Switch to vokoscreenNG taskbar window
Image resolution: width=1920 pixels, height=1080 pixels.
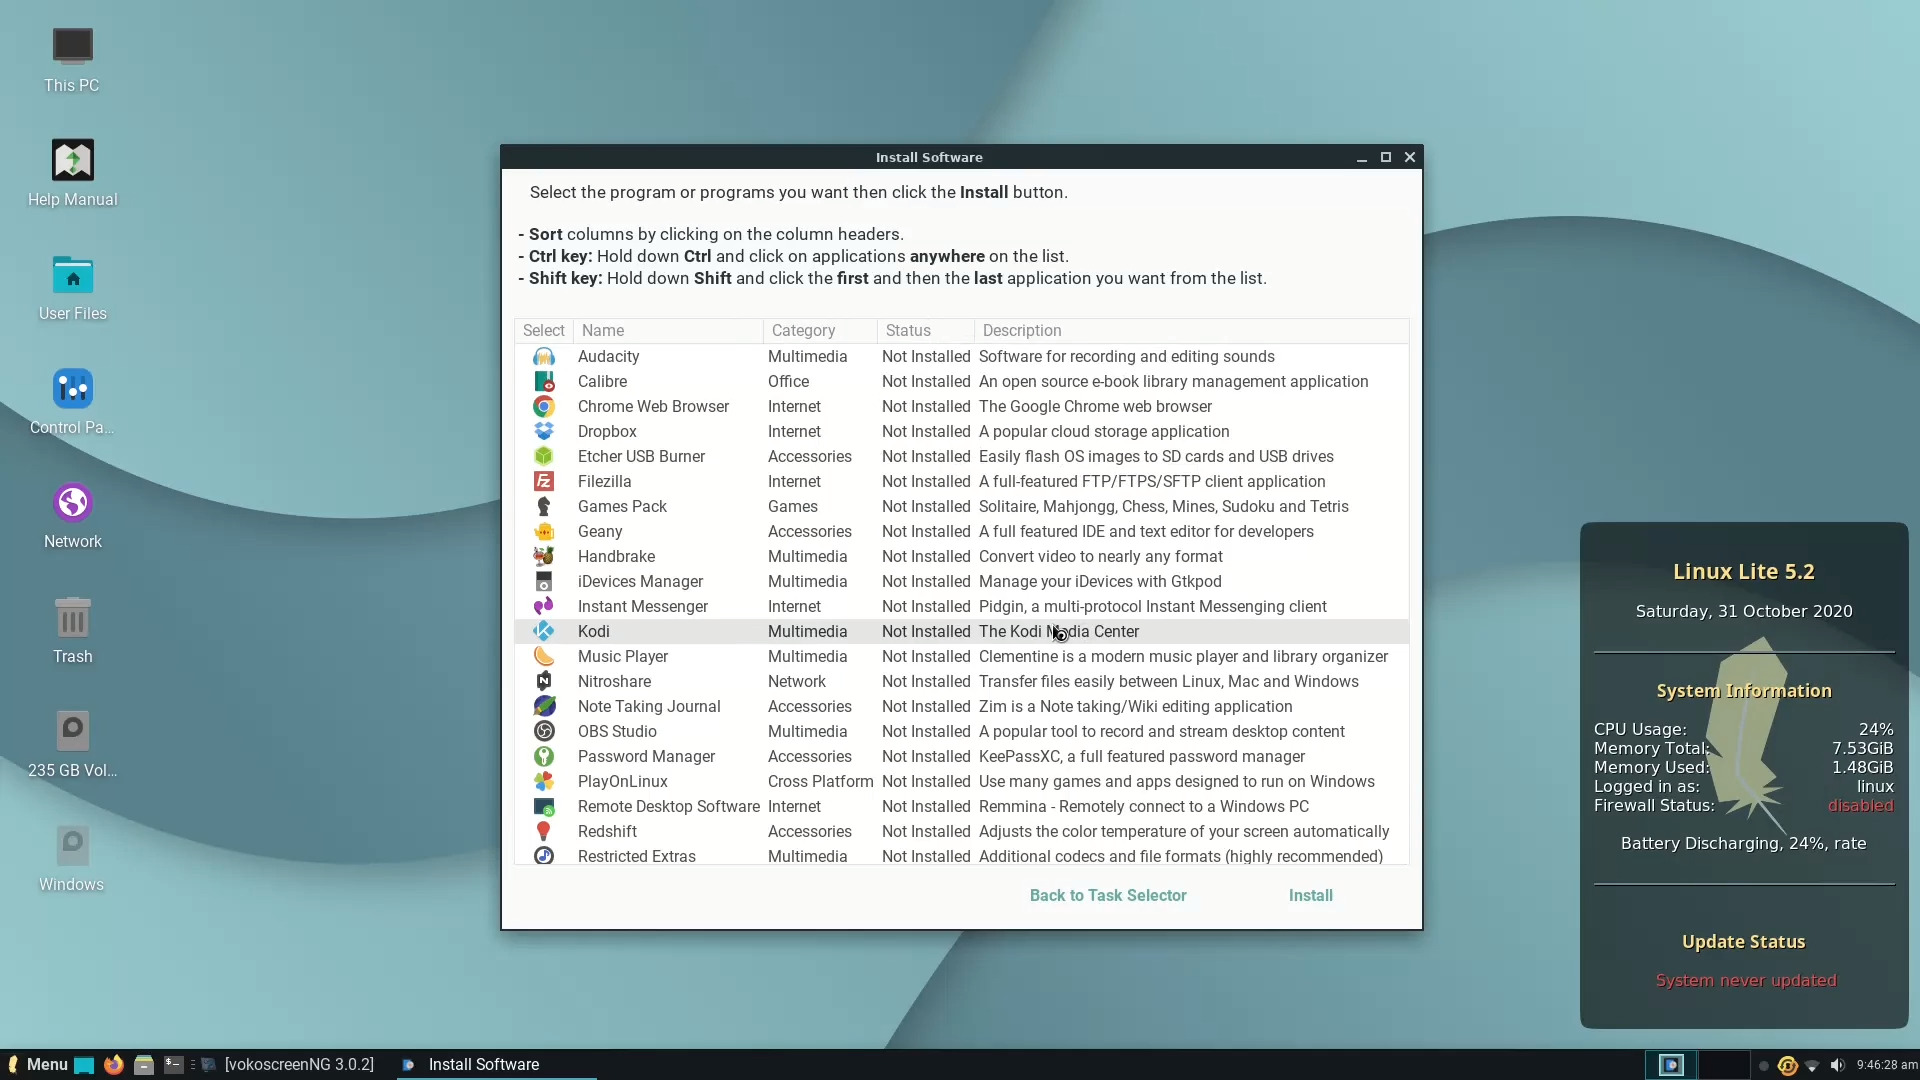coord(288,1065)
